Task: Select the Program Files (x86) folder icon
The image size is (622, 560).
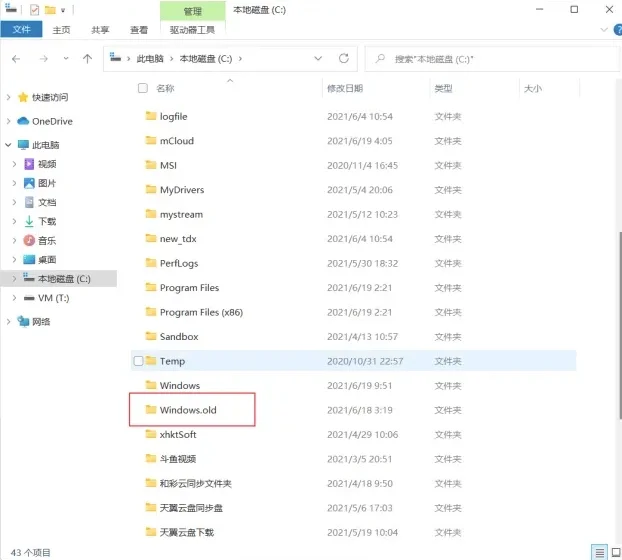Action: 151,312
